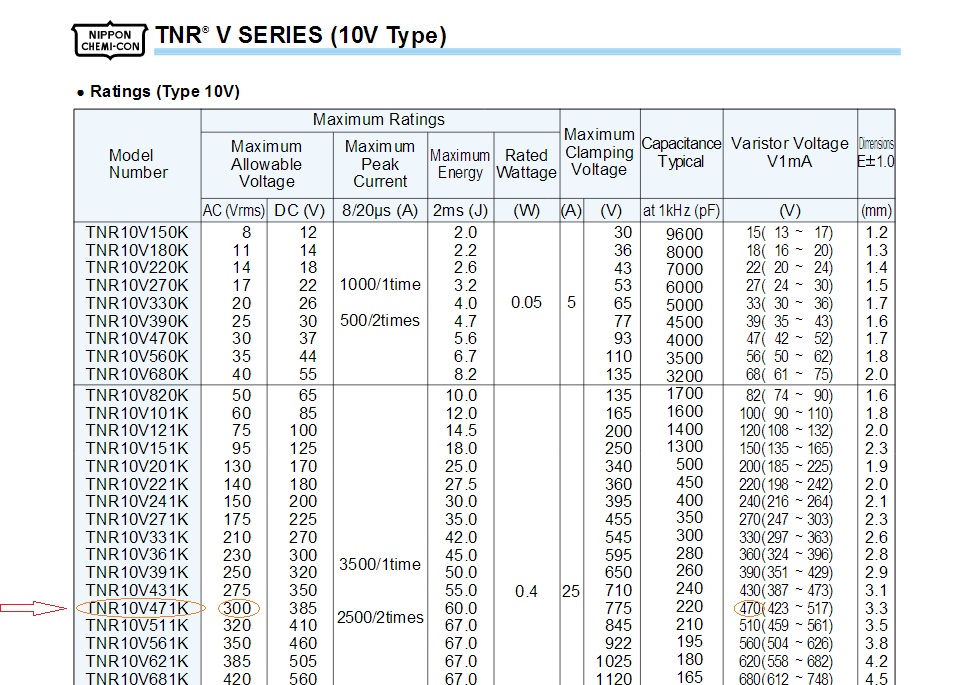955x685 pixels.
Task: Select model TNR10V151K
Action: (137, 448)
